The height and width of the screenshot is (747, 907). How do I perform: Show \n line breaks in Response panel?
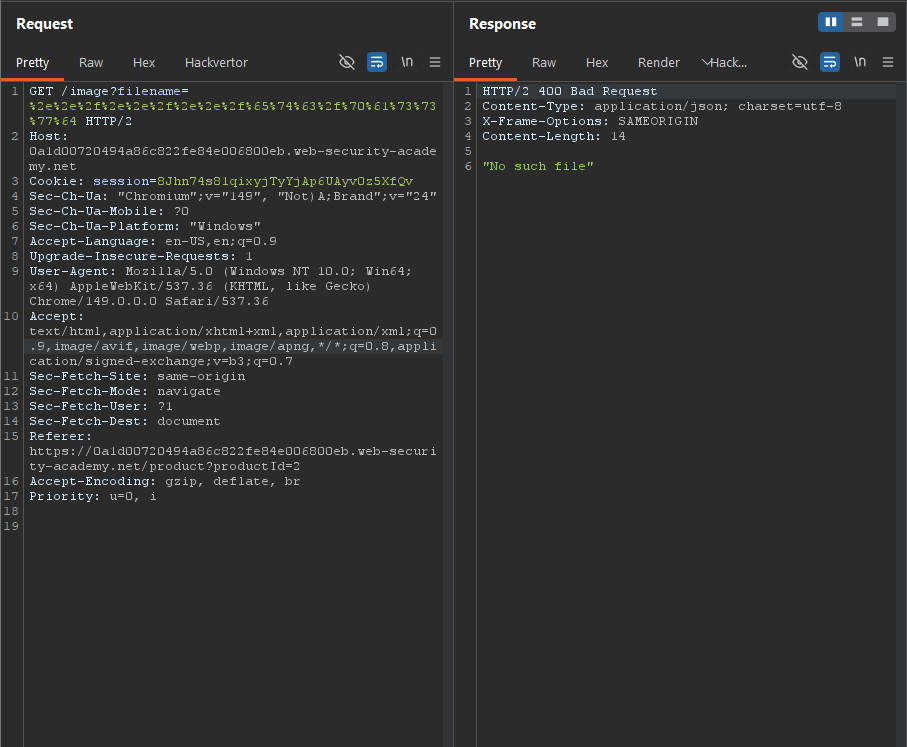click(860, 62)
